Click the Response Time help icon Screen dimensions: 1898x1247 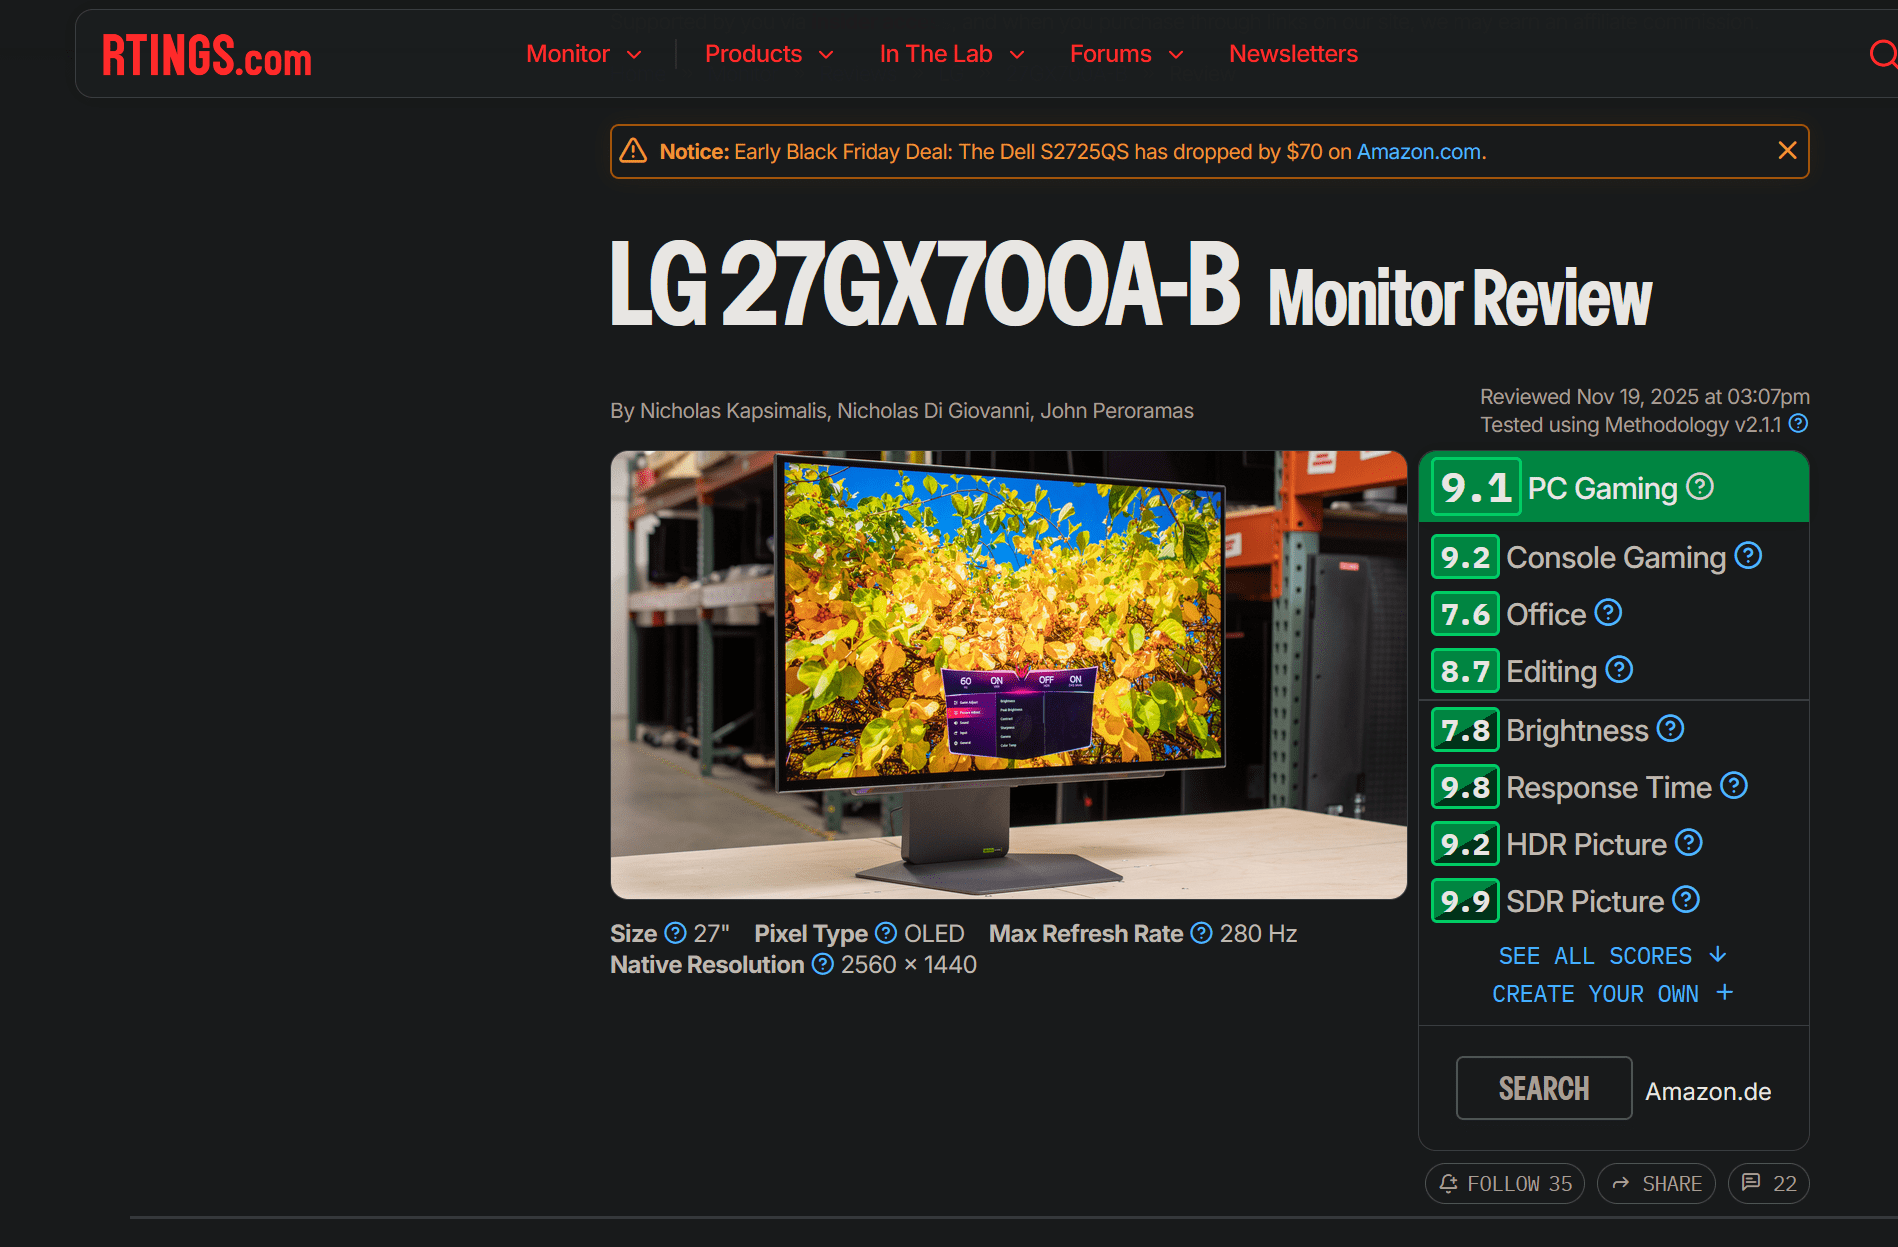[x=1734, y=786]
